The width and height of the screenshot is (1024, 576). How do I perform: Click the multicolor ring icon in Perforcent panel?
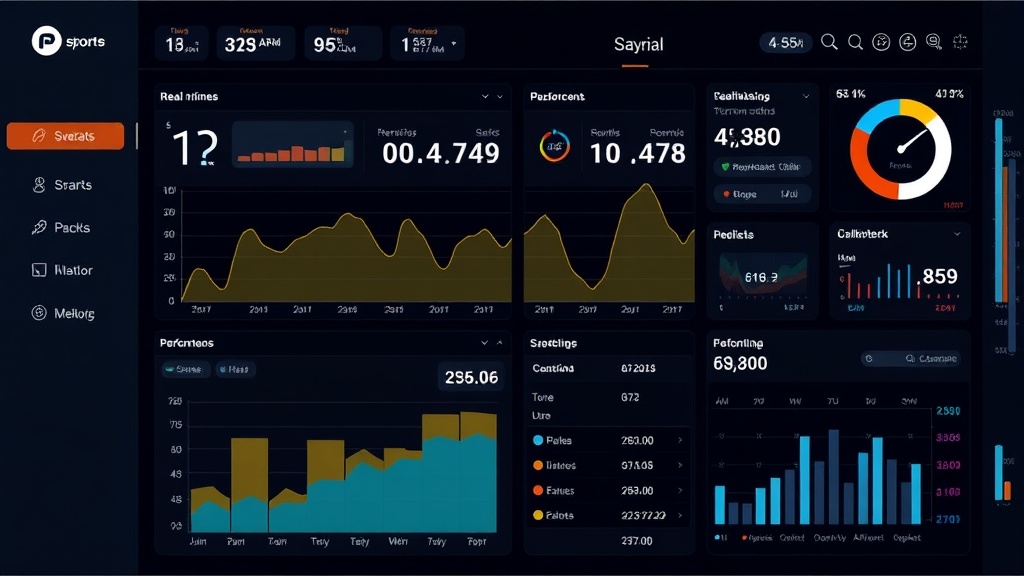pos(554,146)
